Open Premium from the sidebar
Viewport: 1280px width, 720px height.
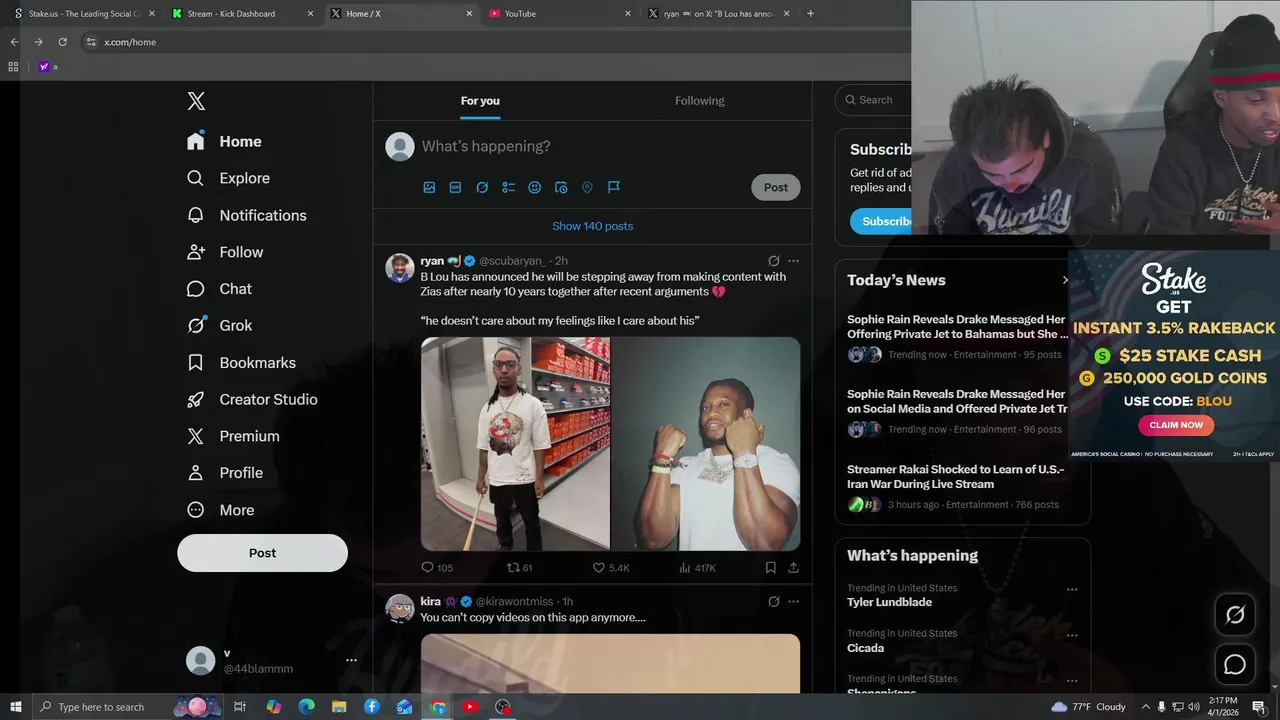[233, 436]
